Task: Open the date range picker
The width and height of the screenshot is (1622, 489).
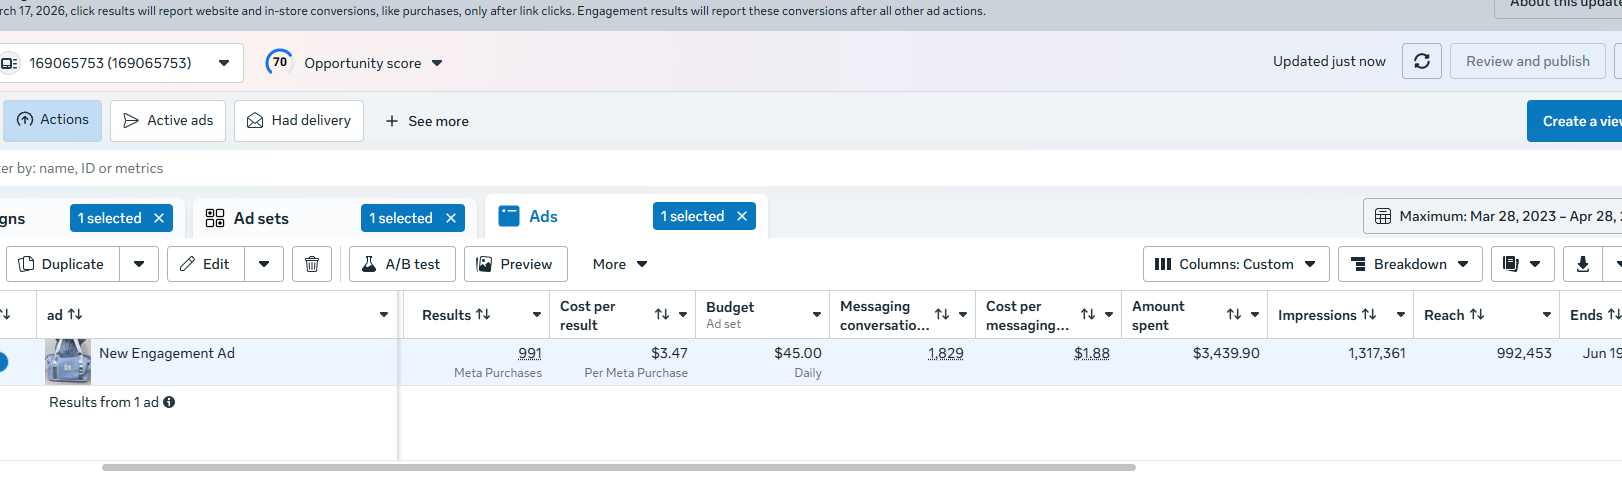Action: pyautogui.click(x=1492, y=216)
